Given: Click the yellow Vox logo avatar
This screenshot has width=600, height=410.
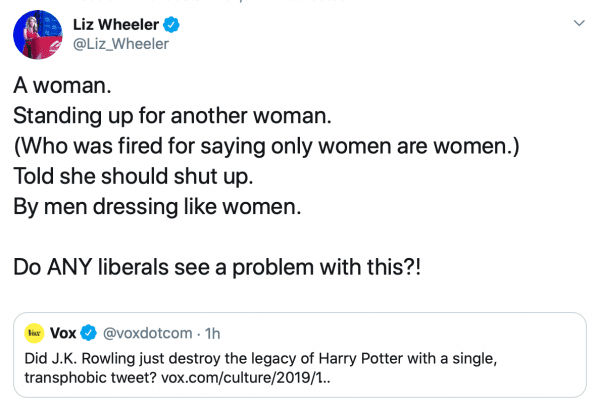Looking at the screenshot, I should (33, 331).
